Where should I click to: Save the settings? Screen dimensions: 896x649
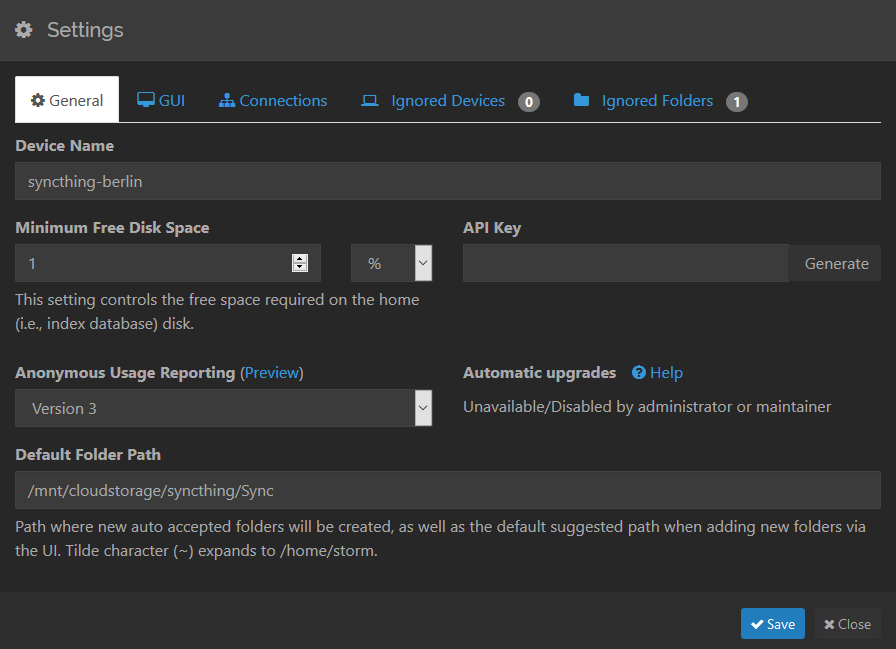773,624
